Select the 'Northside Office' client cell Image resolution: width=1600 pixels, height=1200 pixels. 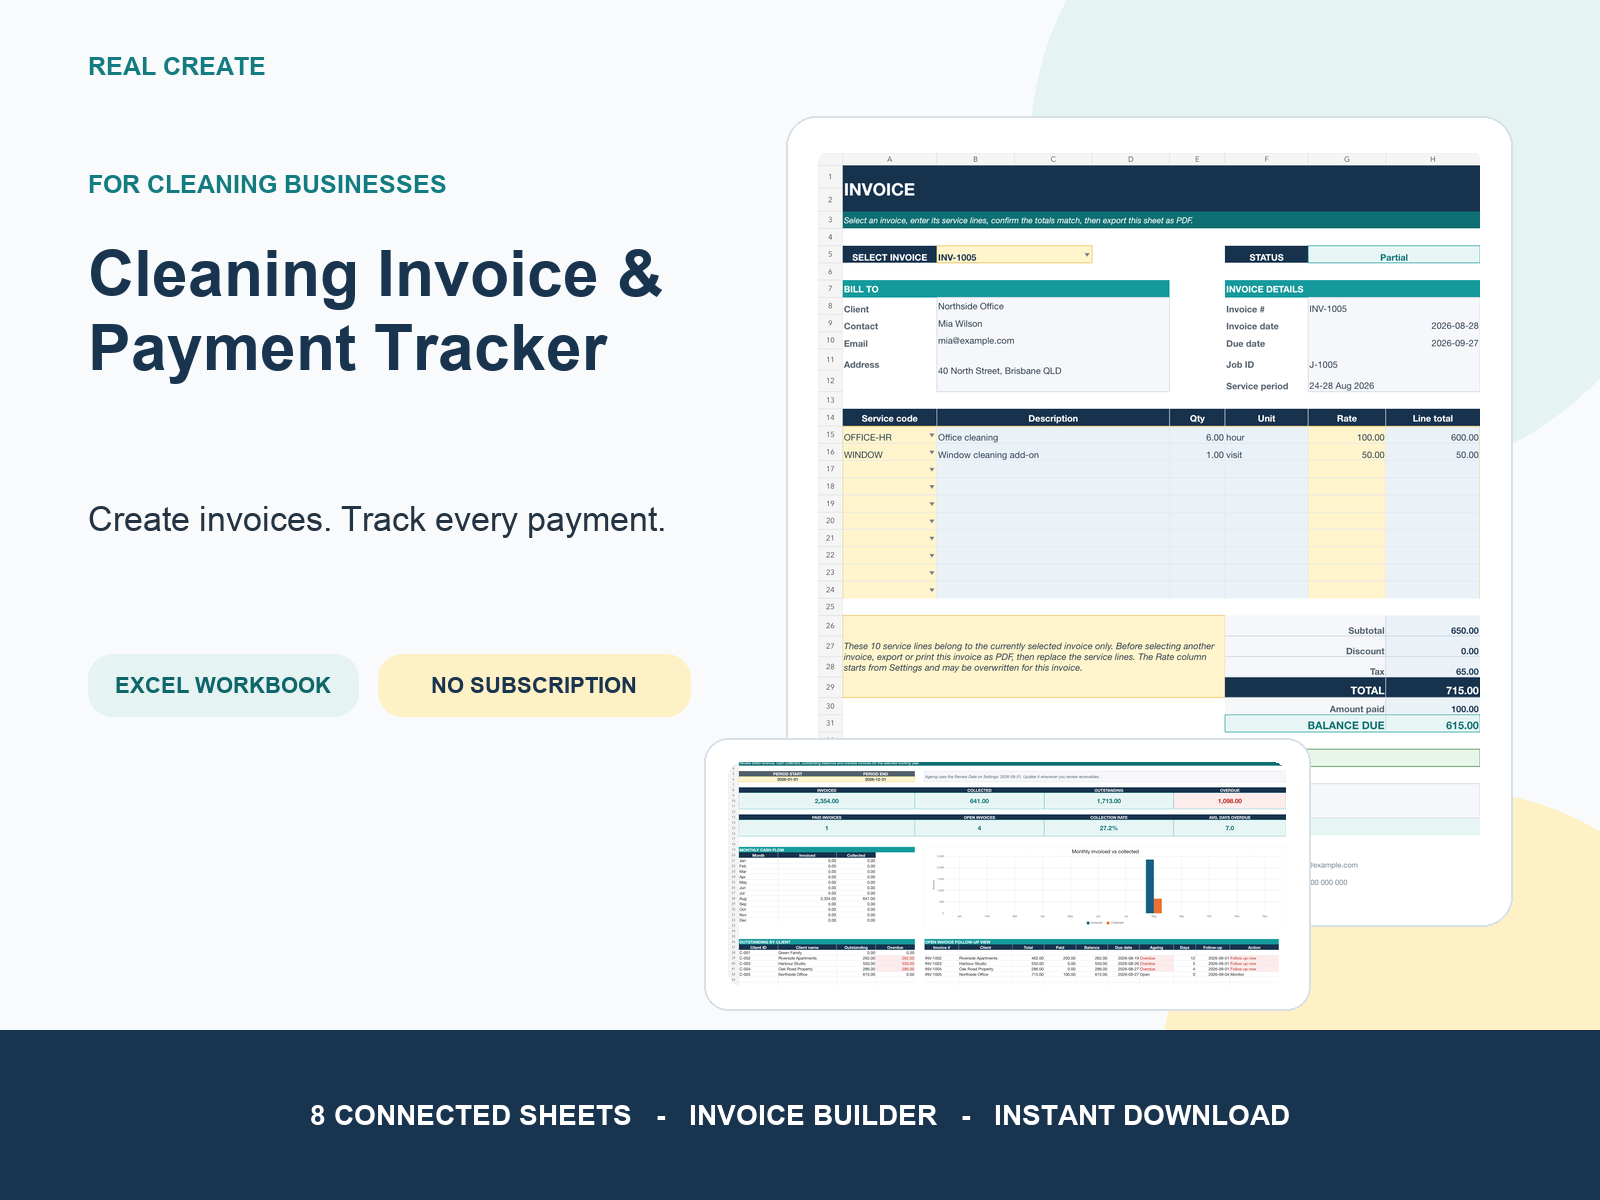(x=1053, y=307)
